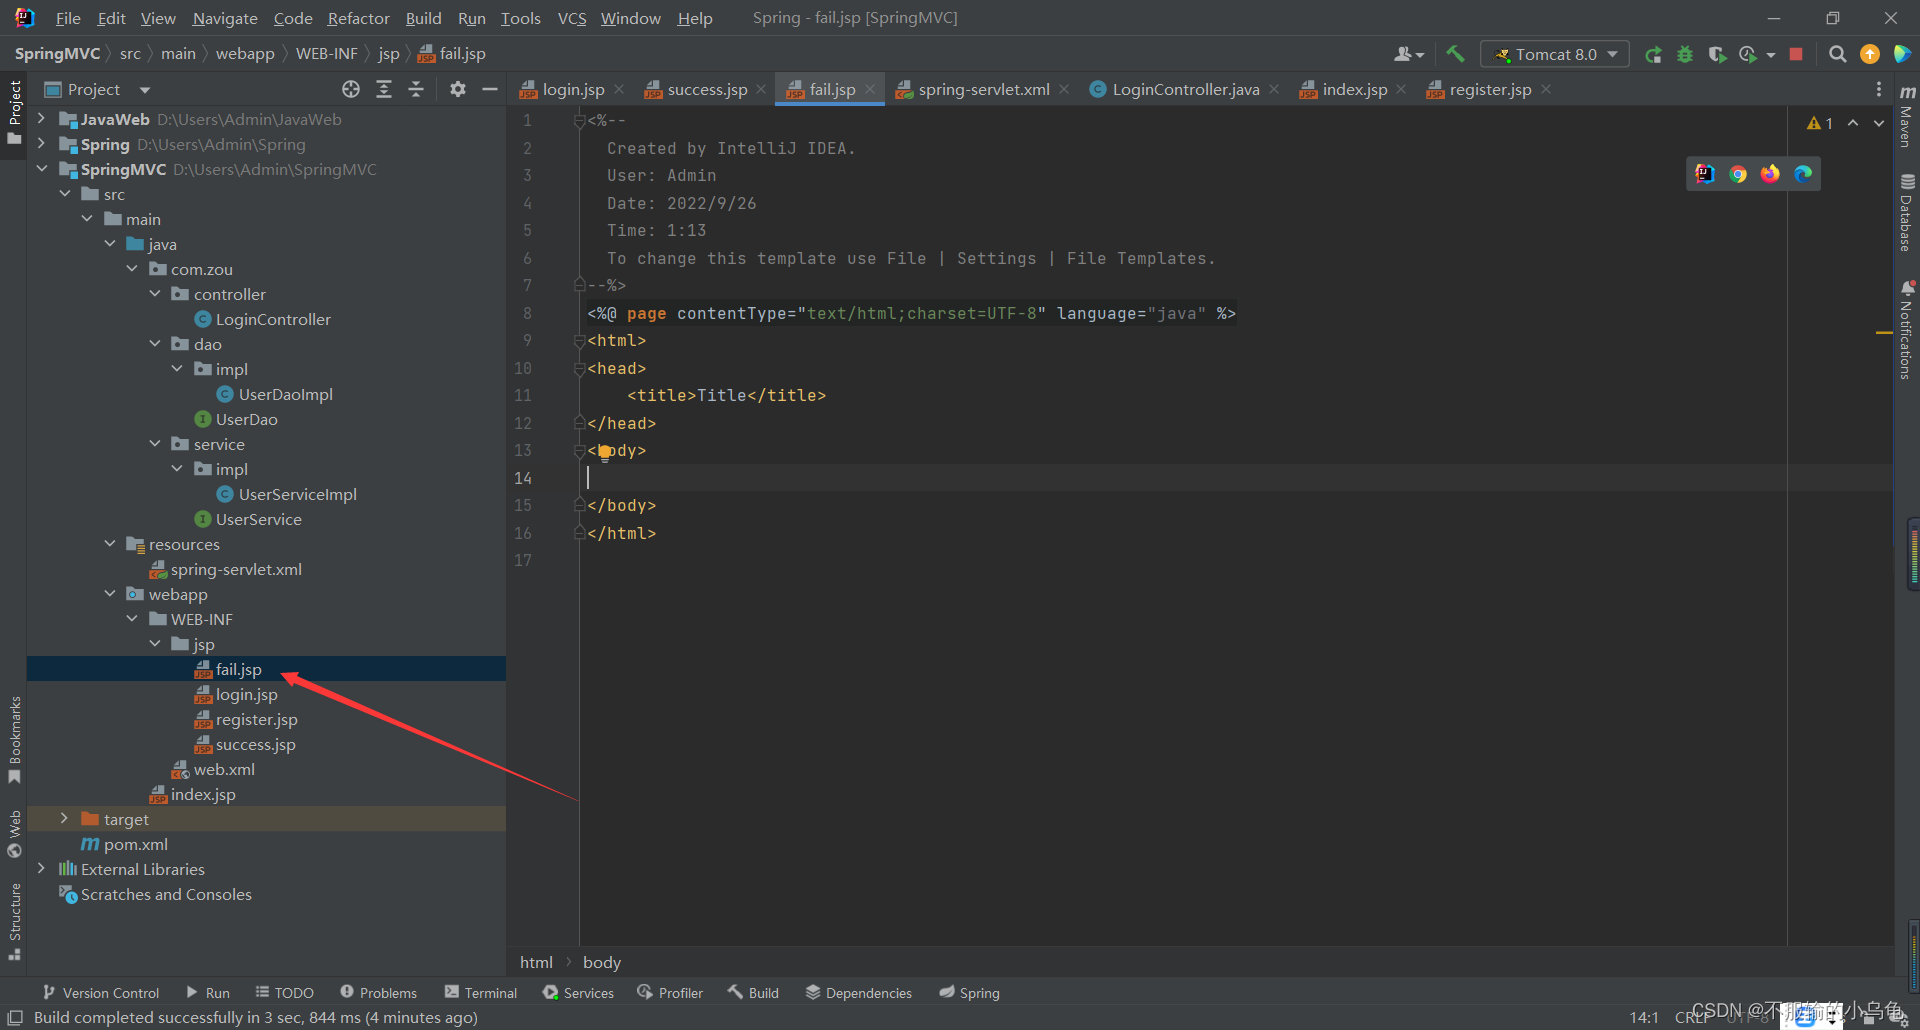Toggle the Structure side panel
The height and width of the screenshot is (1030, 1920).
pyautogui.click(x=14, y=922)
